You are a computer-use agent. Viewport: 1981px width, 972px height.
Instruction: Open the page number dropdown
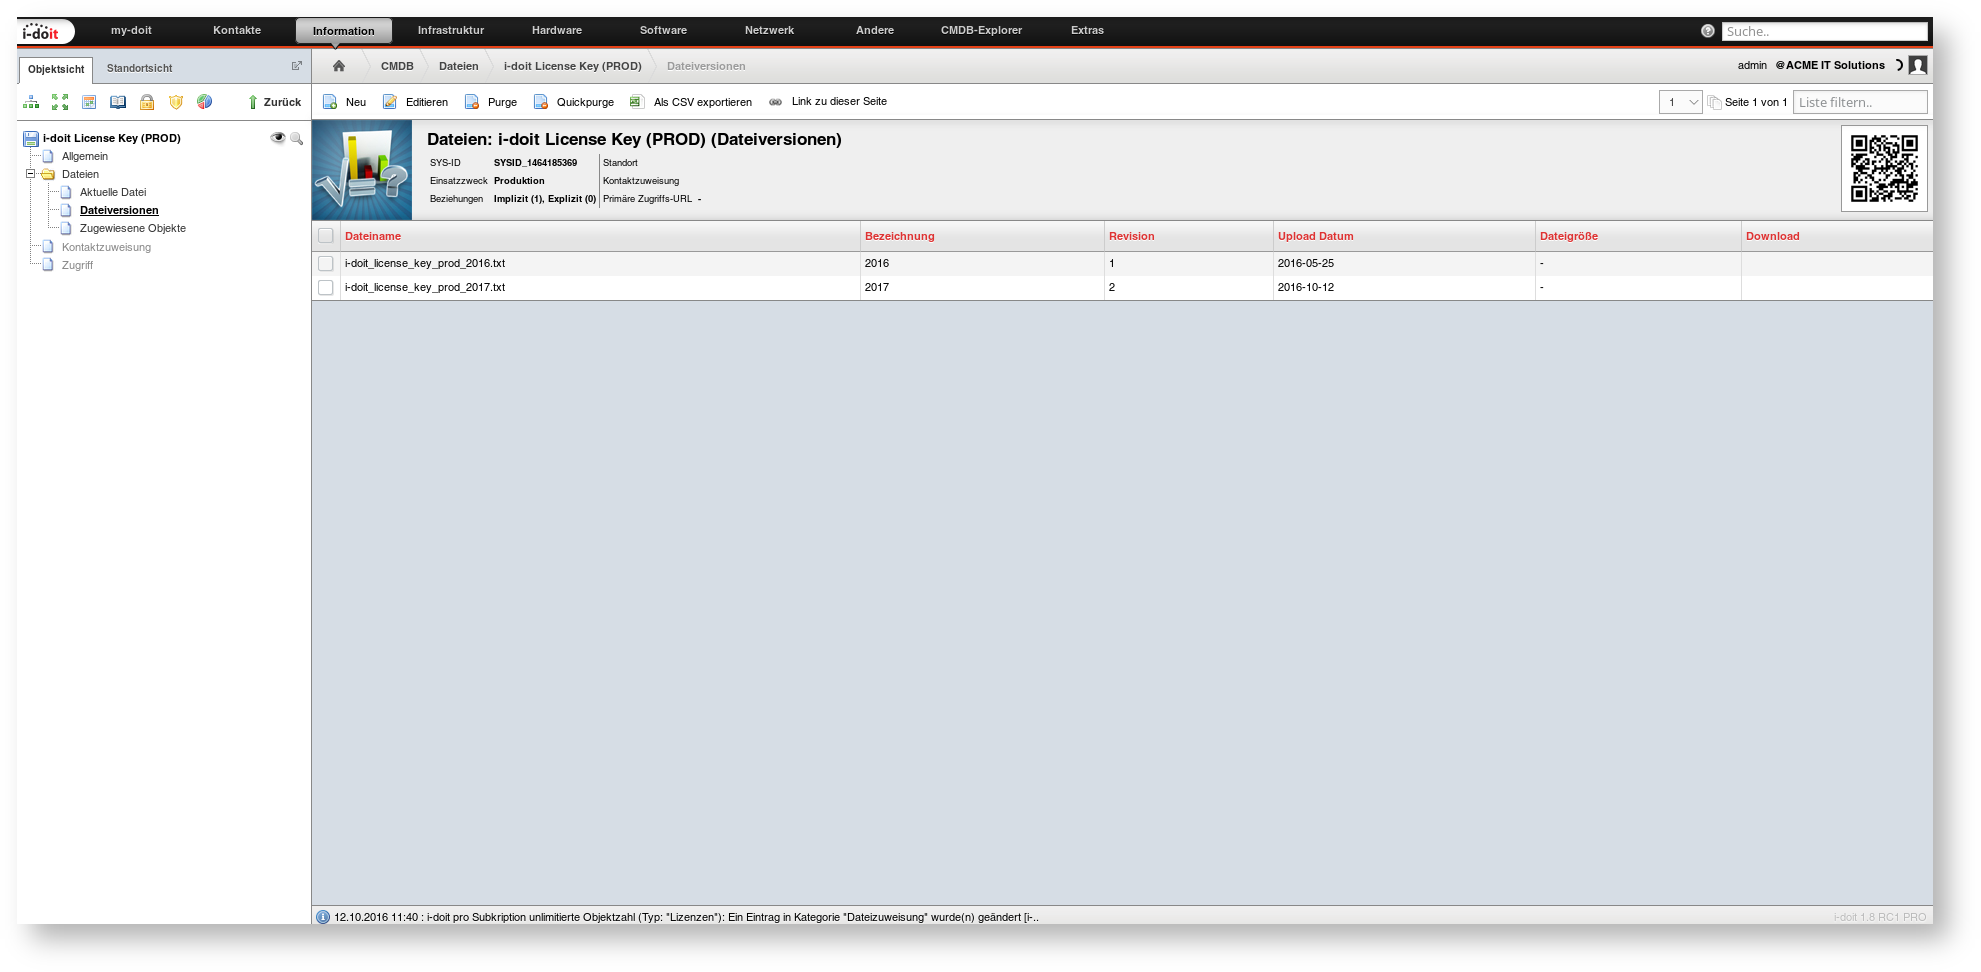pos(1680,102)
